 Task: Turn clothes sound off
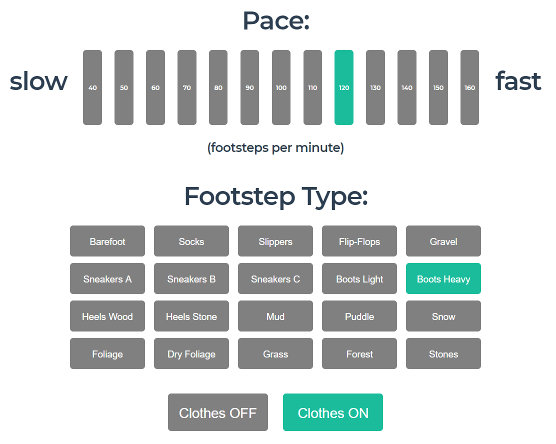[218, 412]
